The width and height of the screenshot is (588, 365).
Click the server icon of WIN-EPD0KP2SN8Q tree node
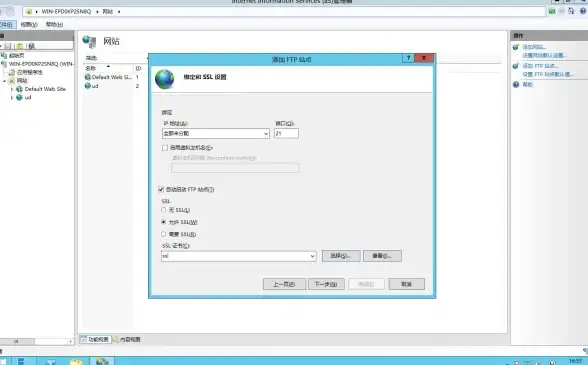[4, 64]
